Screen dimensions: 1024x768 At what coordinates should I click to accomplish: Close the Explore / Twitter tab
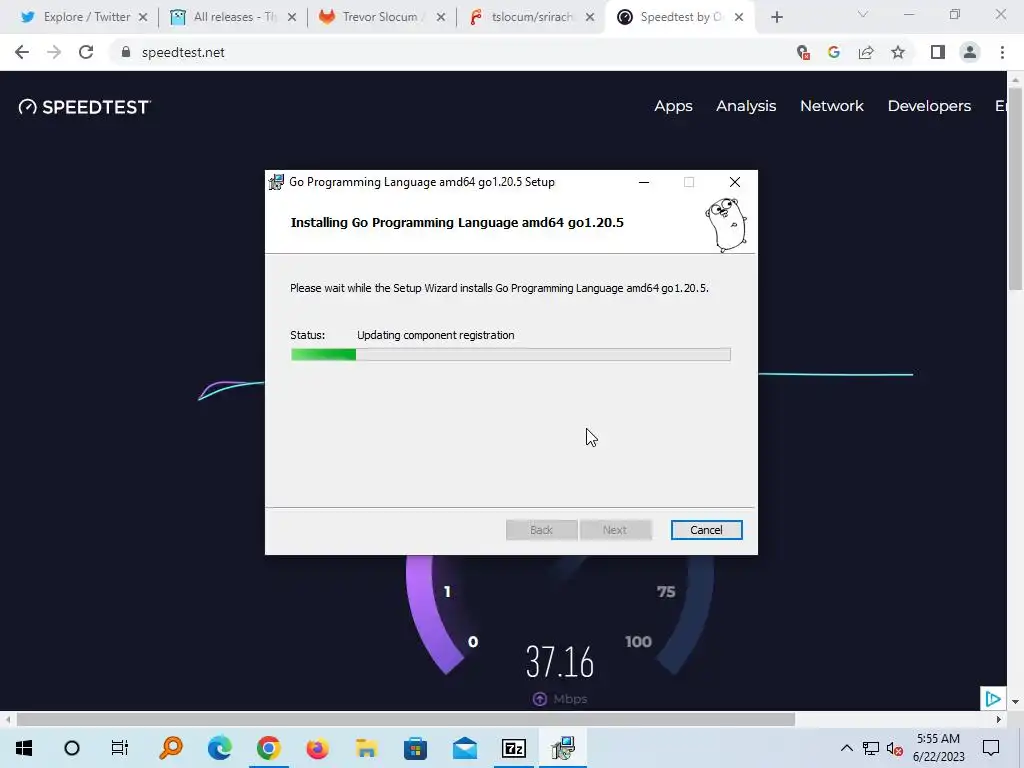tap(143, 17)
